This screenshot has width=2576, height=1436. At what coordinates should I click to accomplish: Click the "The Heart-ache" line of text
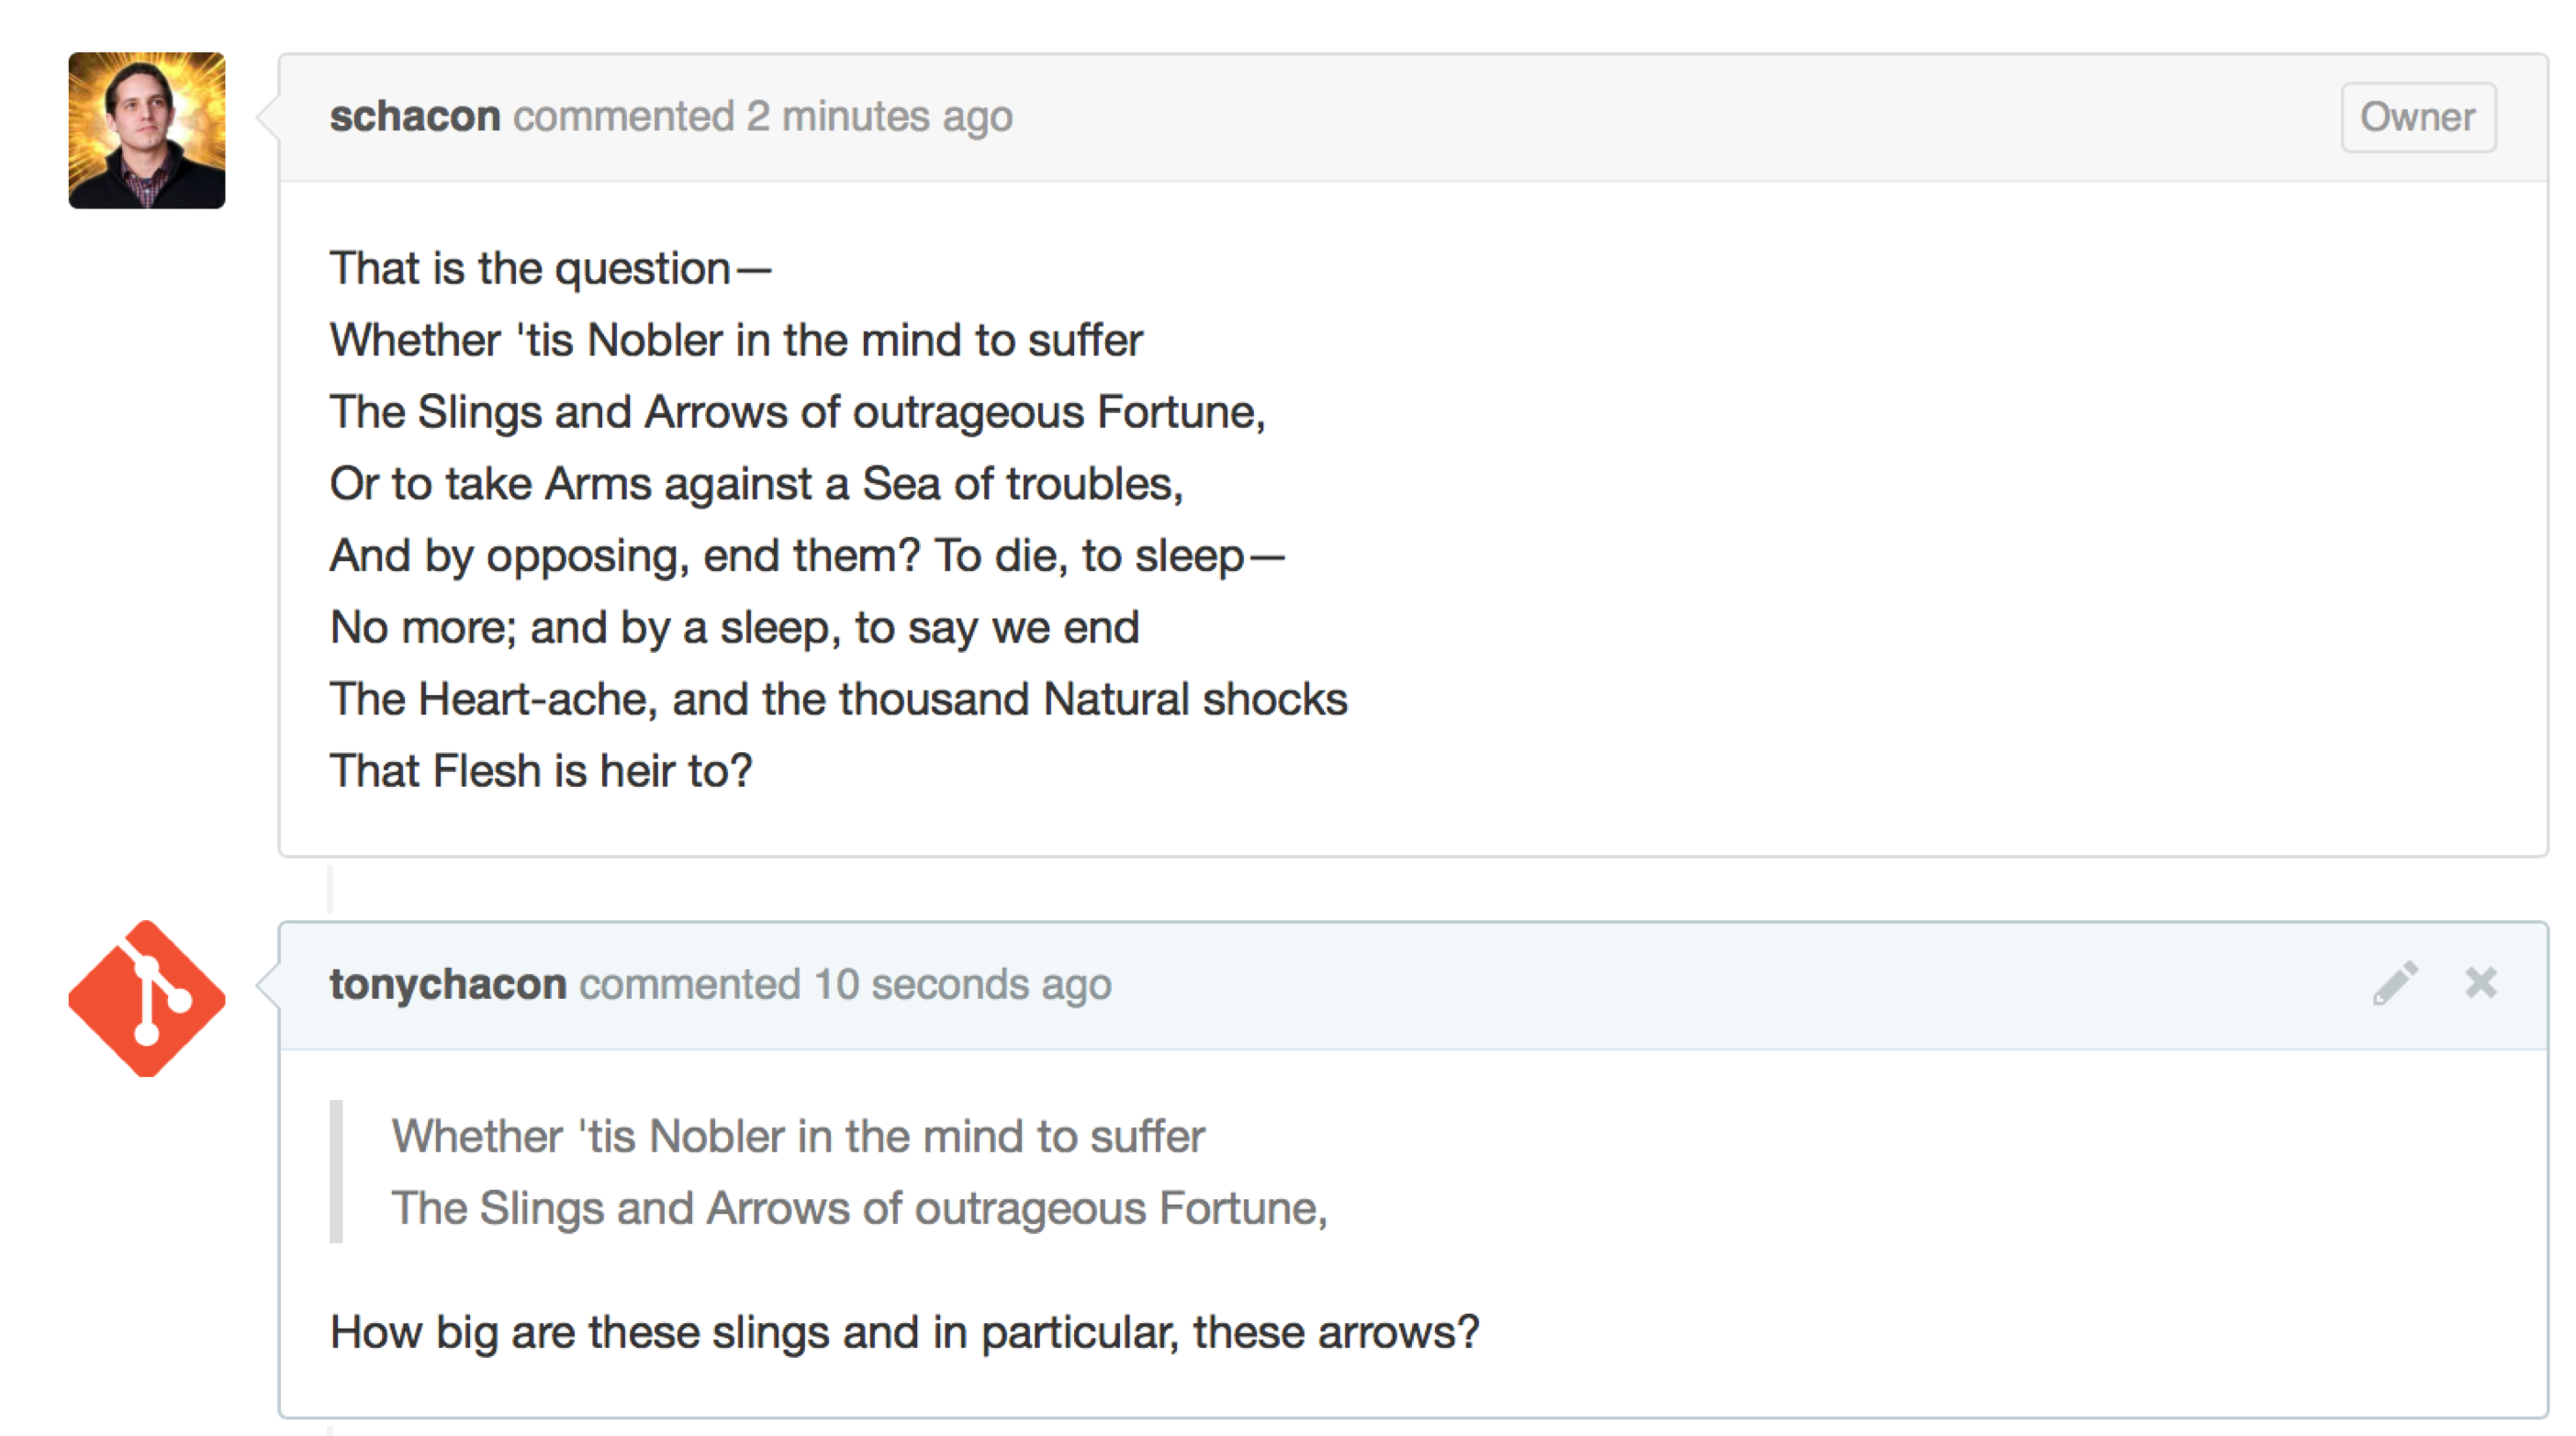[838, 699]
